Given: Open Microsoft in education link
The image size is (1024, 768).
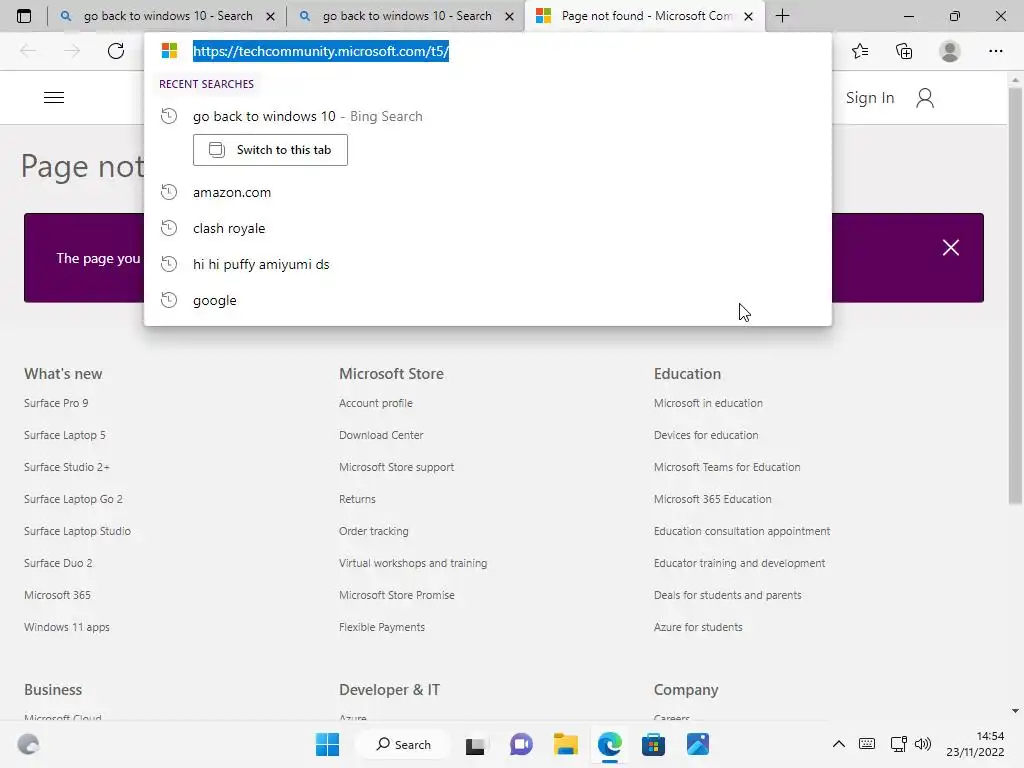Looking at the screenshot, I should tap(708, 403).
